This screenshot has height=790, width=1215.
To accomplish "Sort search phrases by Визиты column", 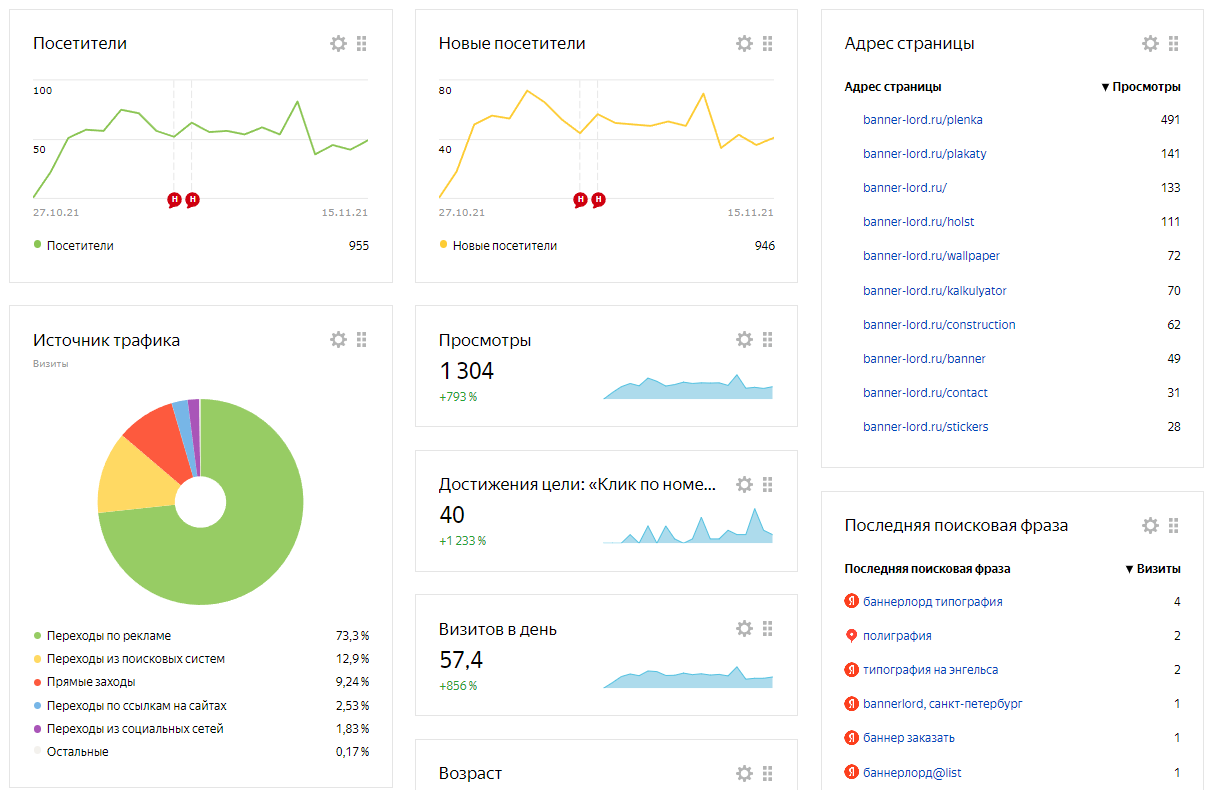I will pos(1153,568).
